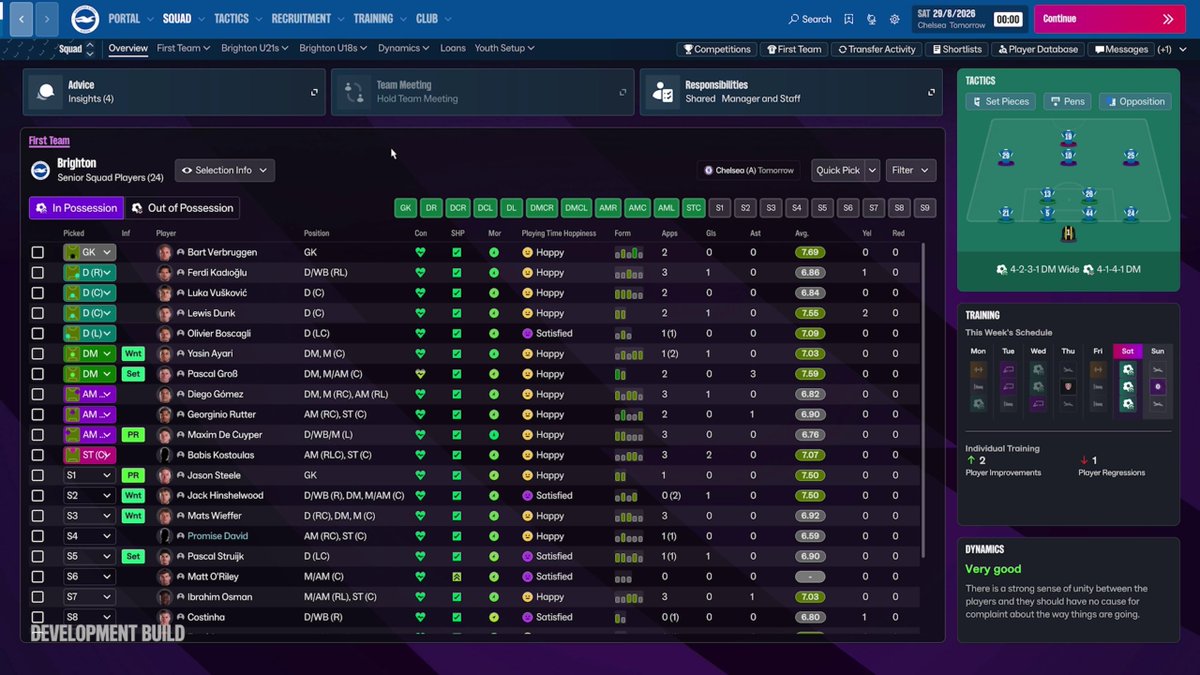
Task: Click the Brighton club badge in top bar
Action: [85, 18]
